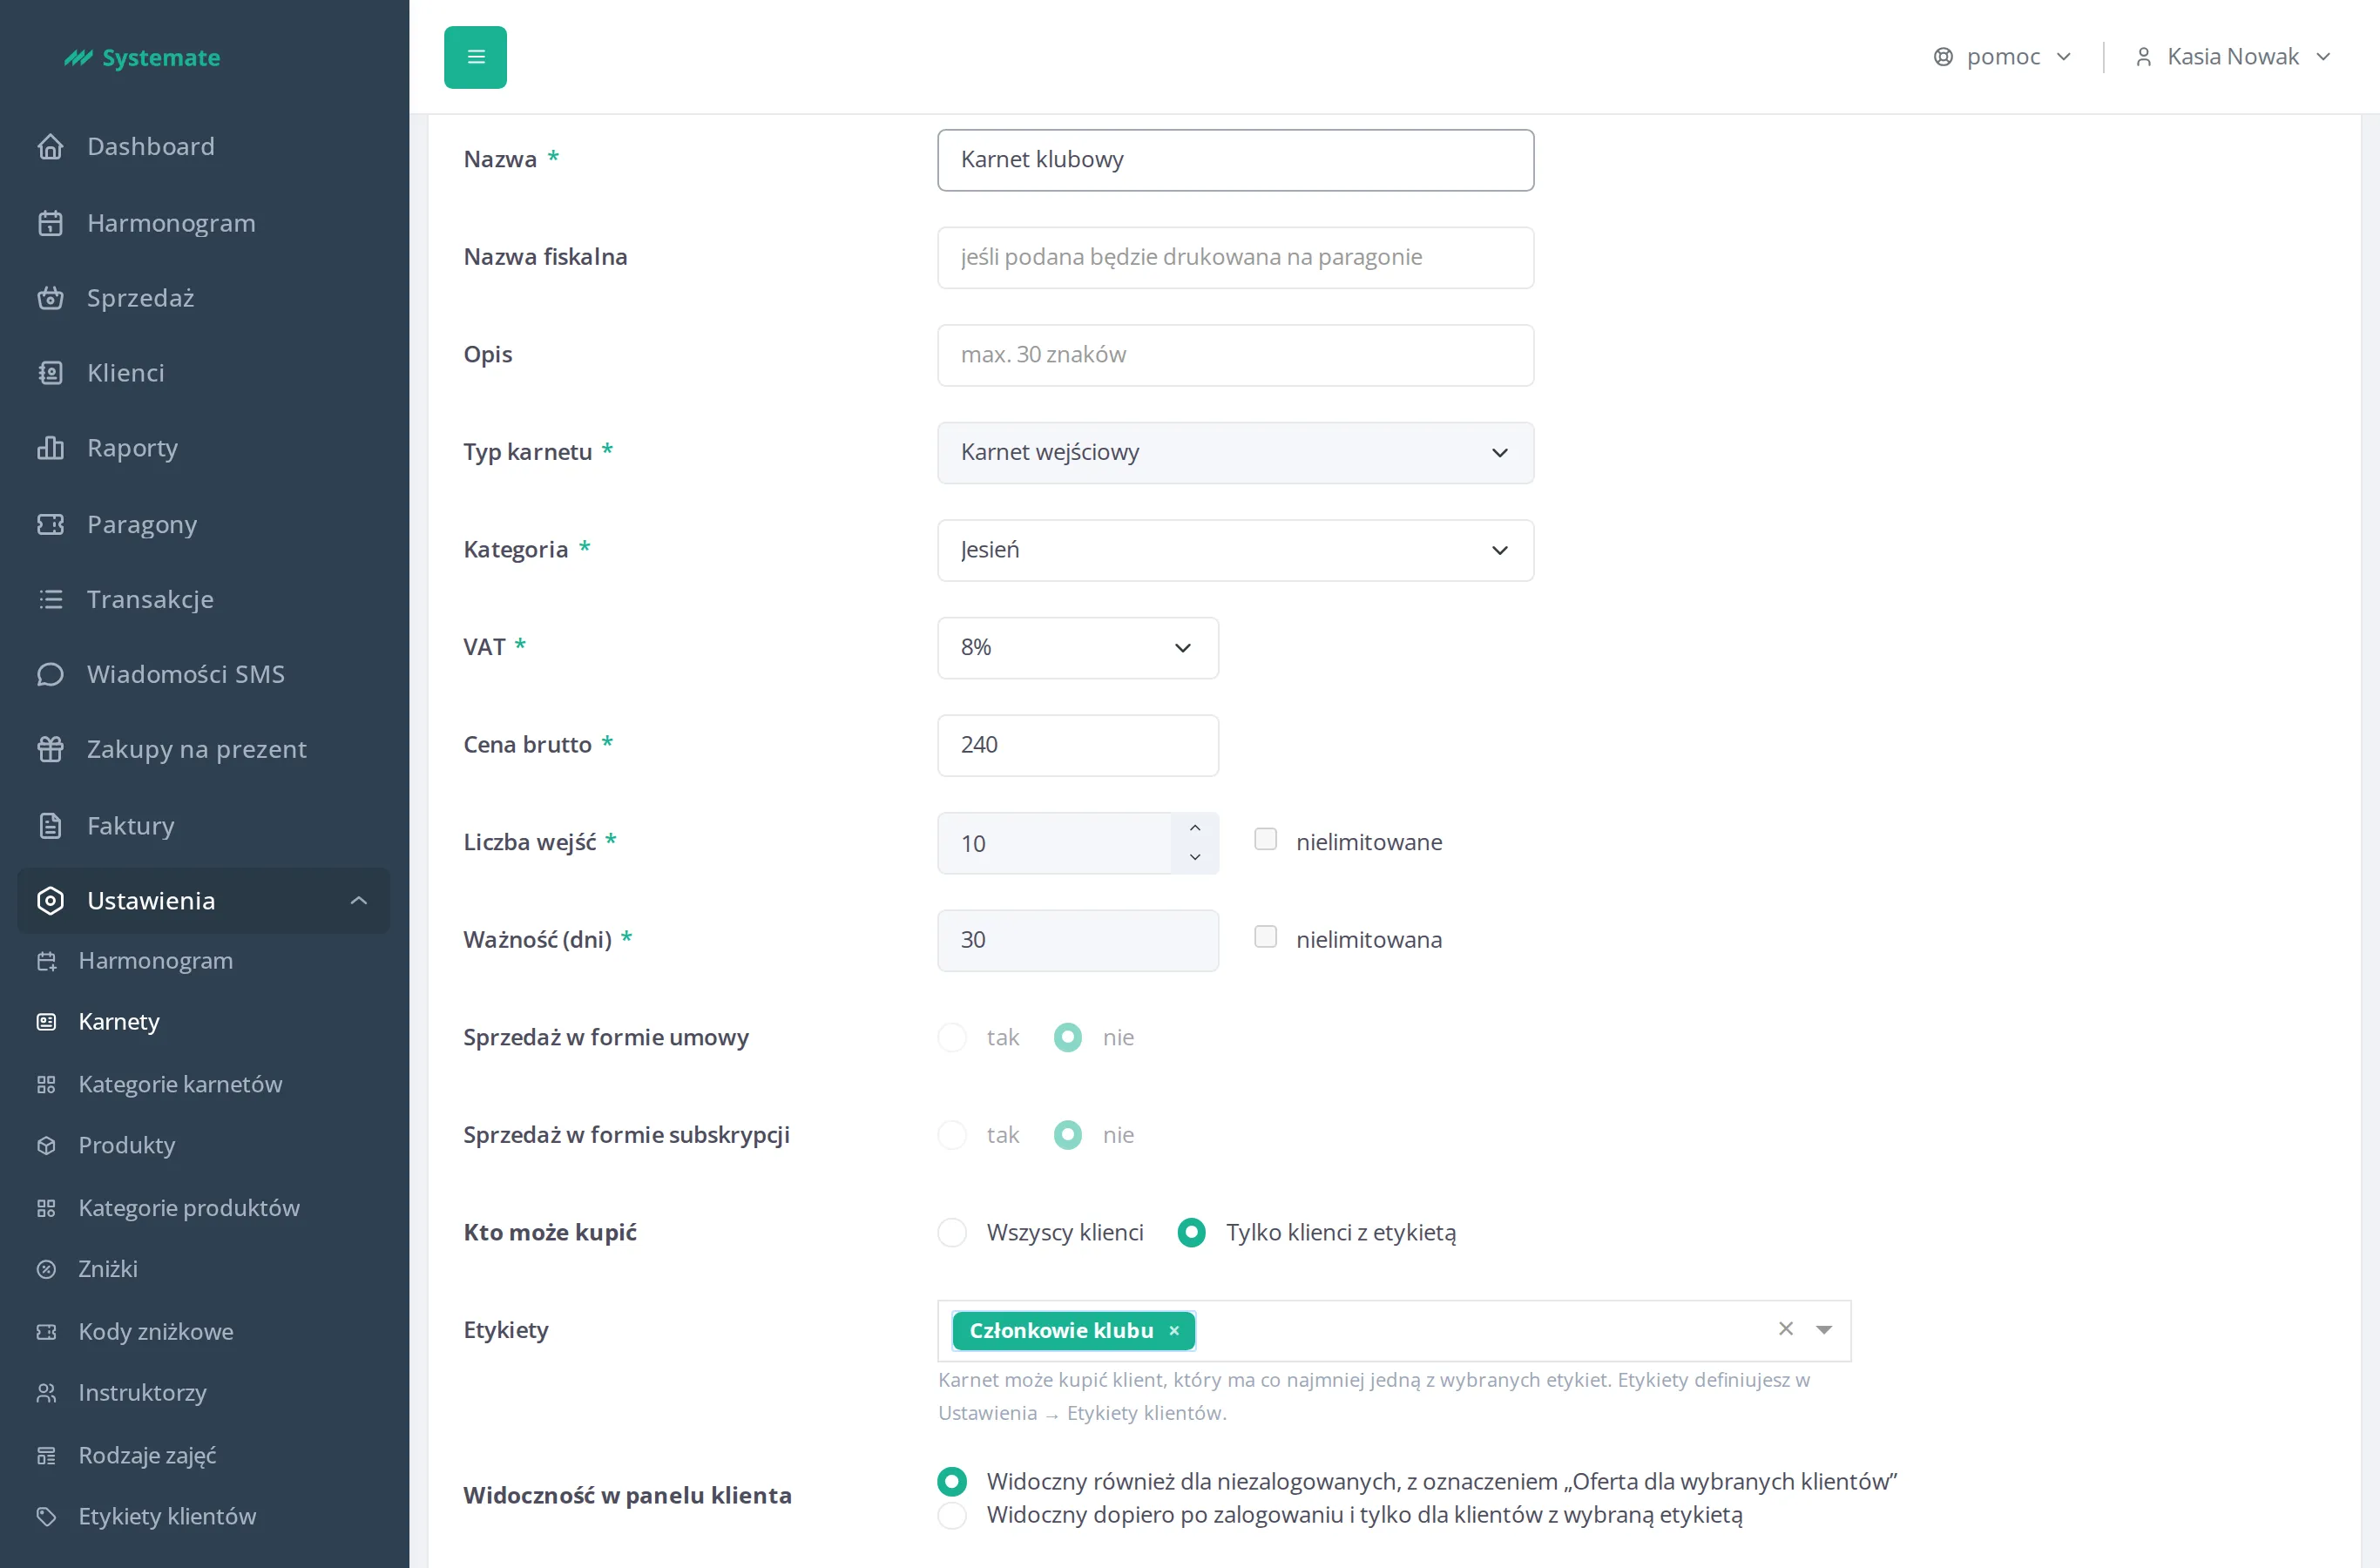Screen dimensions: 2380x1568
Task: Check nielimitowana for Ważność (dni)
Action: [x=1265, y=937]
